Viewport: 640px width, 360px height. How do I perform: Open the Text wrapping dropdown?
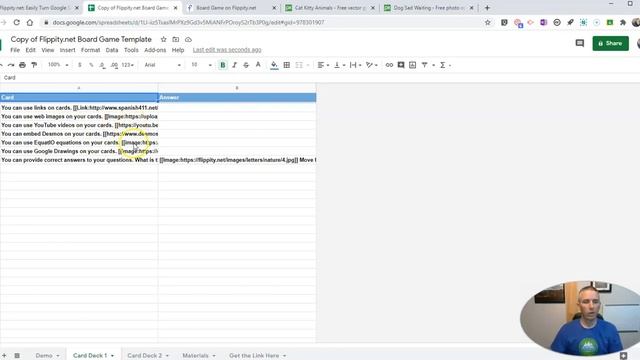coord(356,65)
